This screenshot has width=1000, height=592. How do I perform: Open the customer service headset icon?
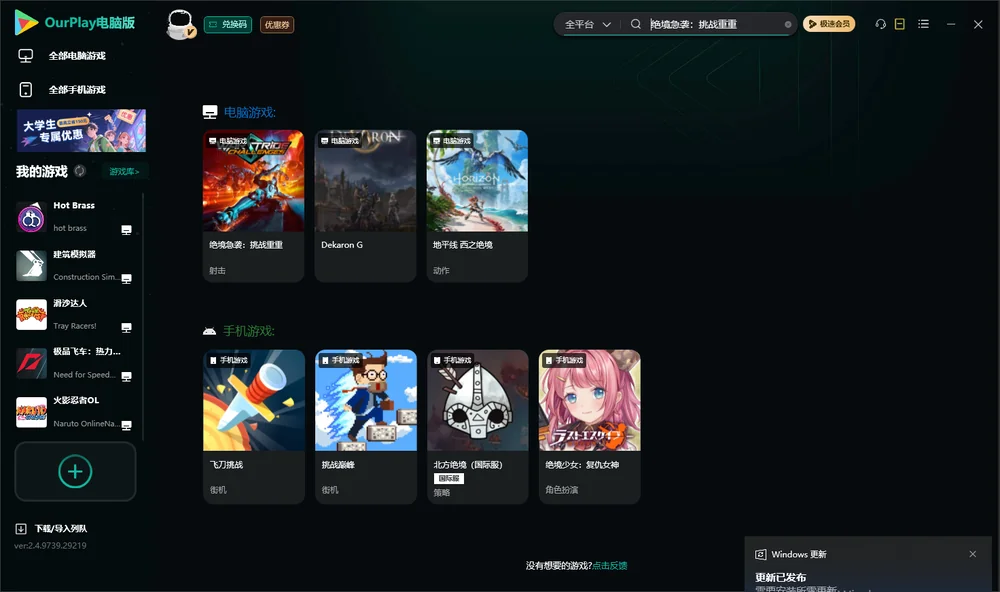click(880, 24)
